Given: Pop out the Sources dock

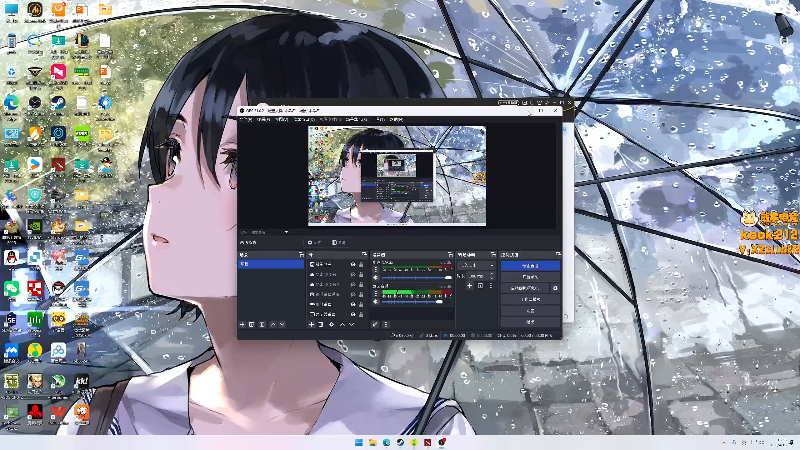Looking at the screenshot, I should pyautogui.click(x=364, y=254).
